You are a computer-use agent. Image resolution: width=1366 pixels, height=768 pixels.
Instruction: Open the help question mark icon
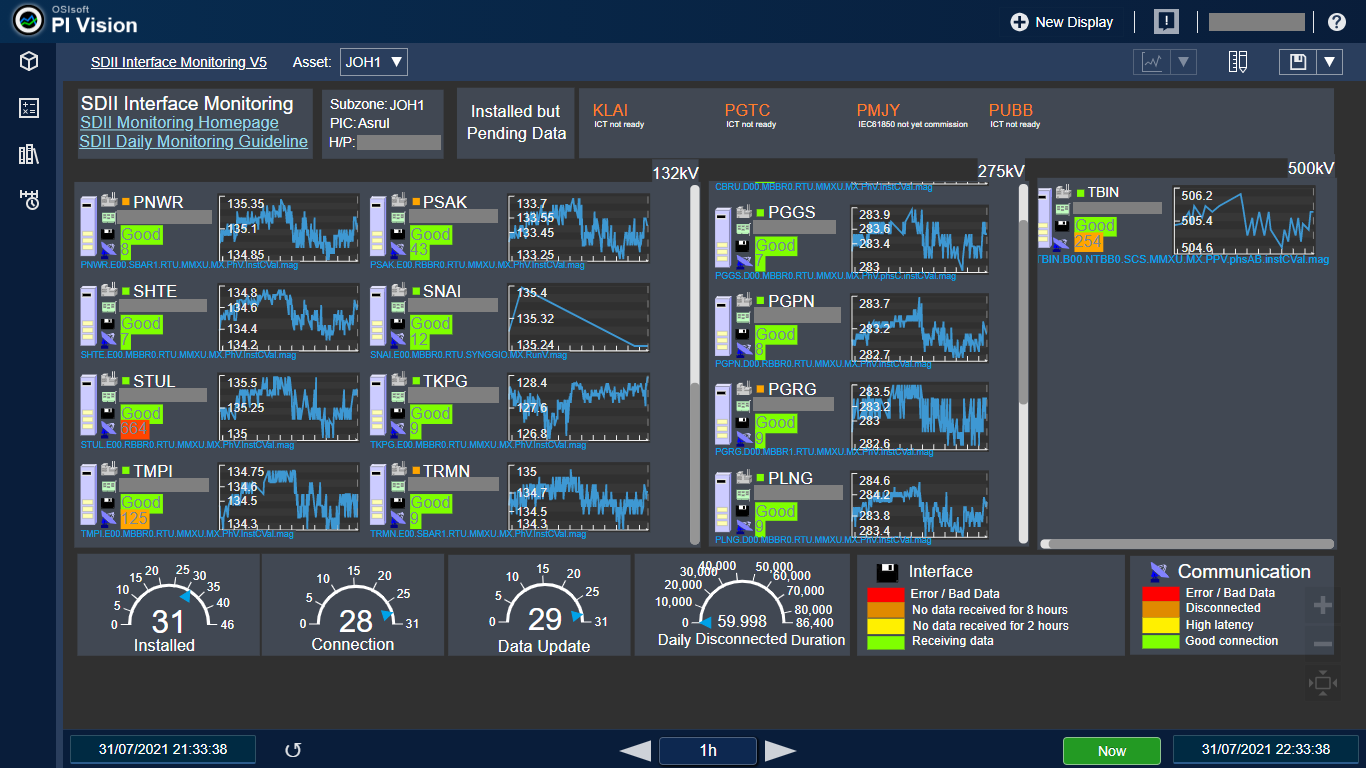[x=1336, y=22]
